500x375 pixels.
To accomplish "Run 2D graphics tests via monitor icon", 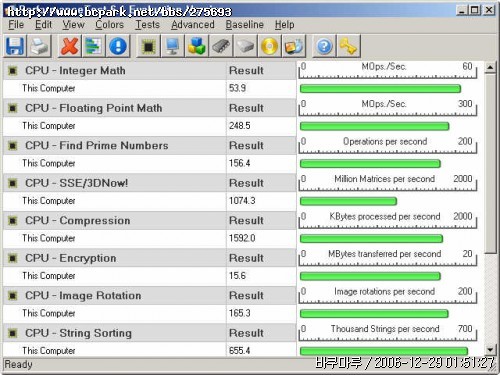I will coord(172,46).
